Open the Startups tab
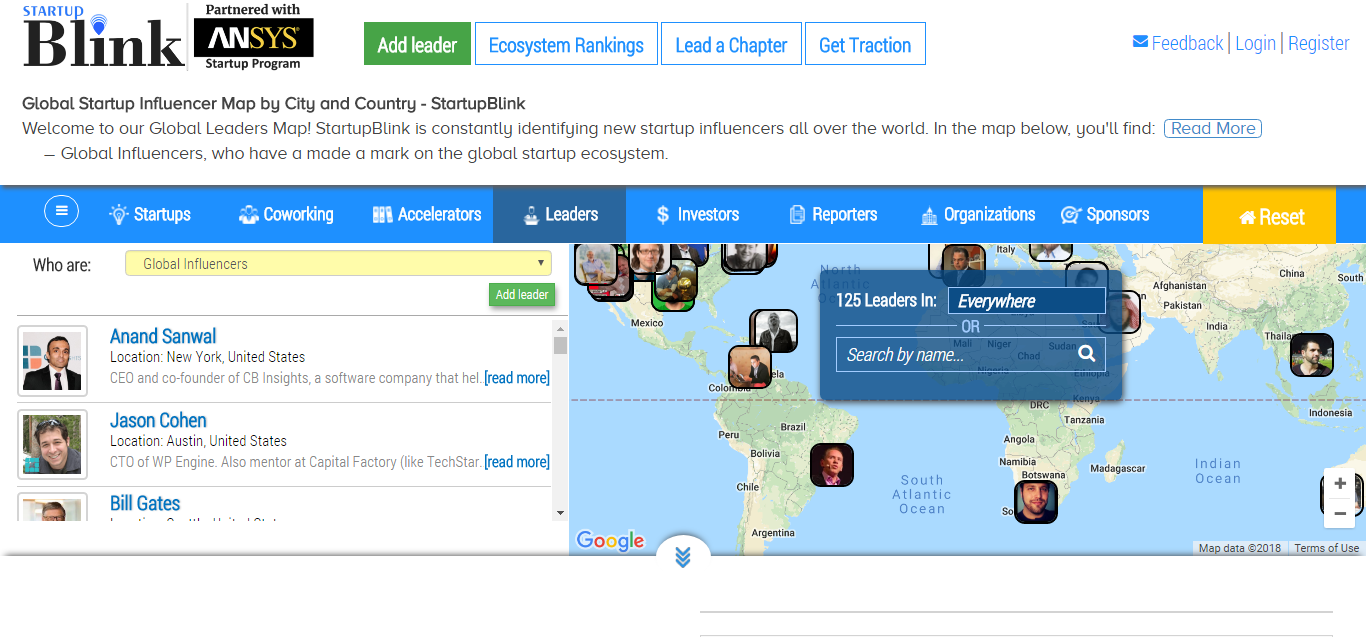 (x=150, y=214)
